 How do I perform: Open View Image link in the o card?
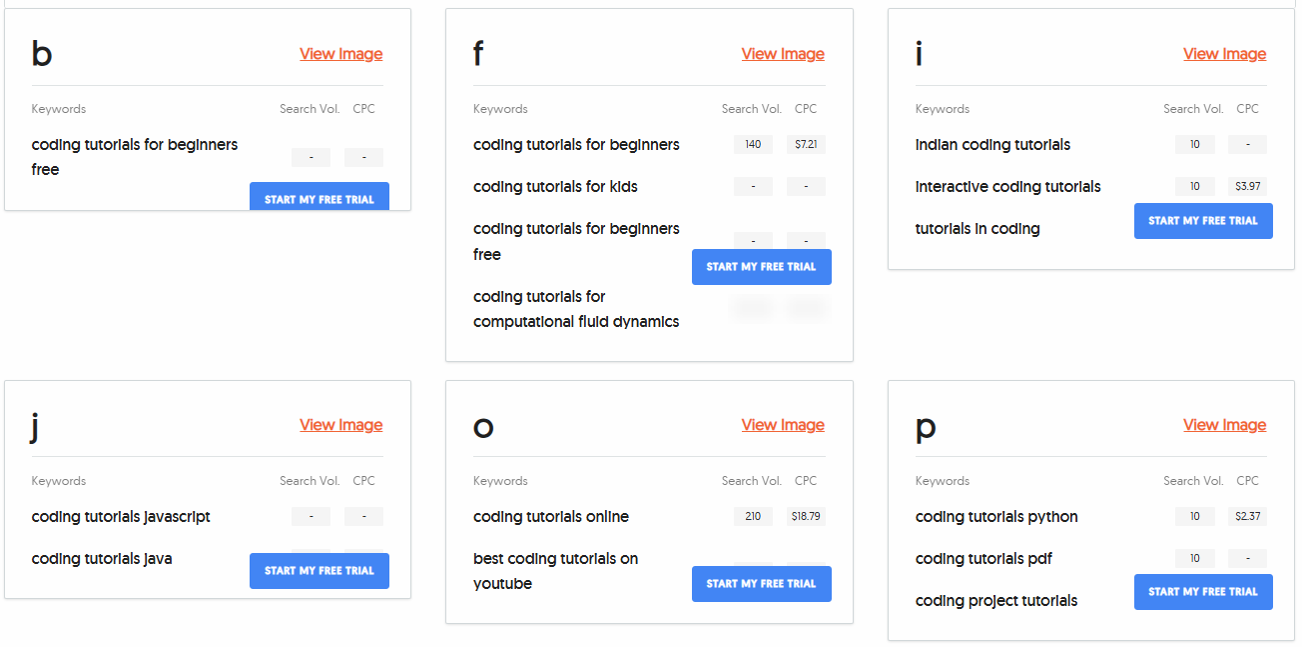[x=783, y=425]
